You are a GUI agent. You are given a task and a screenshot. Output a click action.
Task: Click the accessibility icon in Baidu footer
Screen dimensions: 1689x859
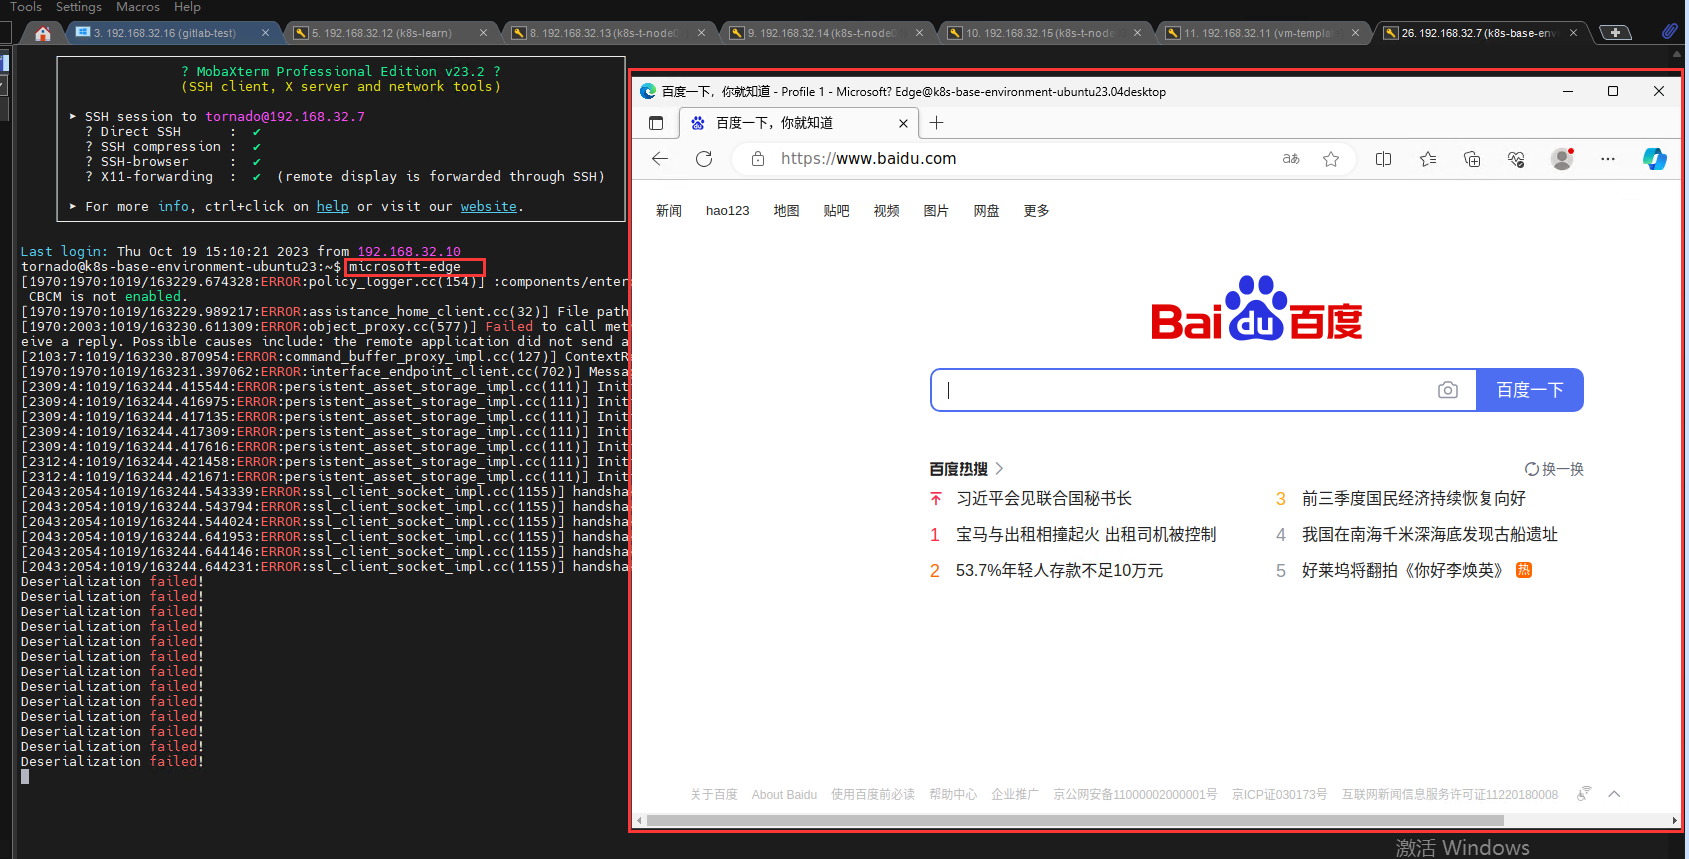pos(1584,794)
